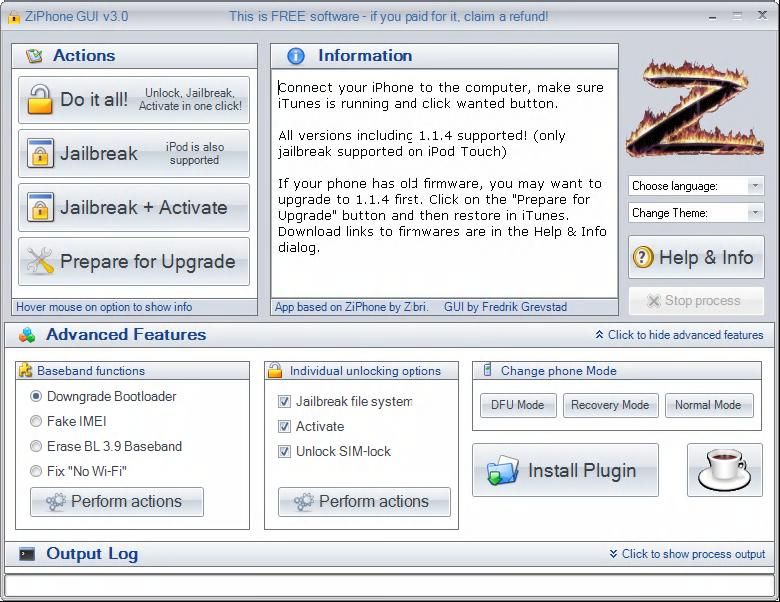Open the Change Theme dropdown
This screenshot has height=602, width=780.
696,213
